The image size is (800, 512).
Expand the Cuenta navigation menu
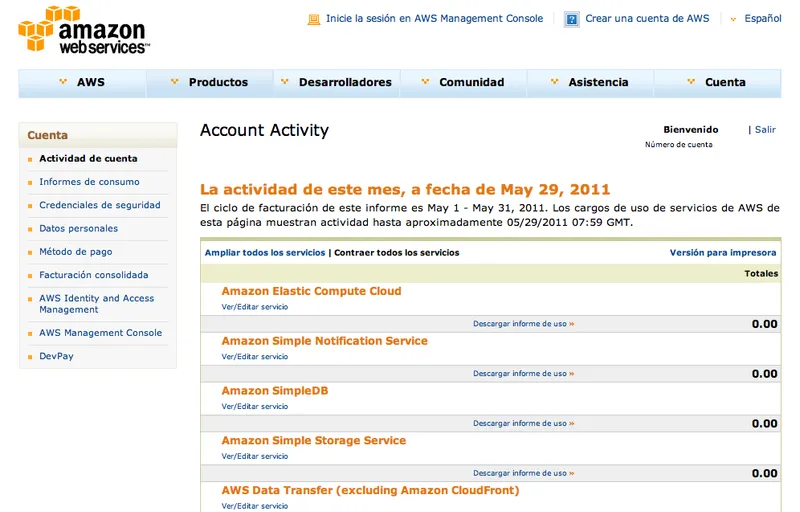(x=717, y=82)
